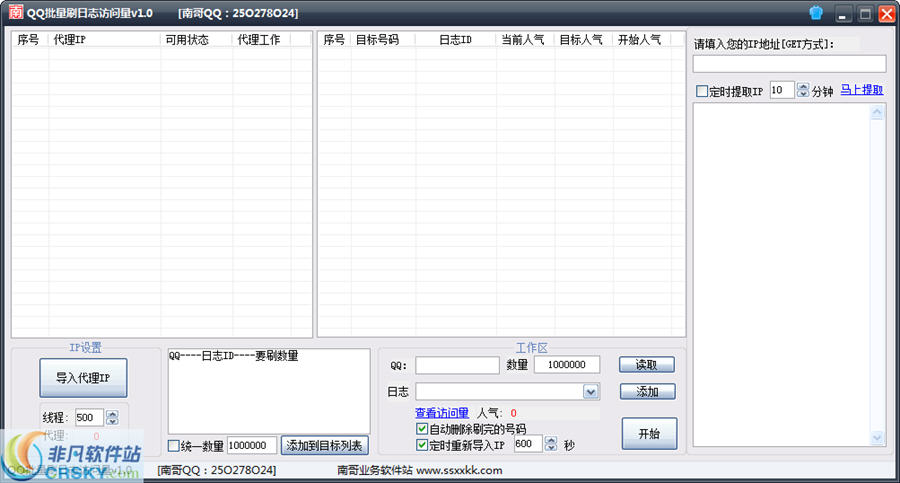
Task: Click the extracted IP results text area
Action: click(782, 276)
